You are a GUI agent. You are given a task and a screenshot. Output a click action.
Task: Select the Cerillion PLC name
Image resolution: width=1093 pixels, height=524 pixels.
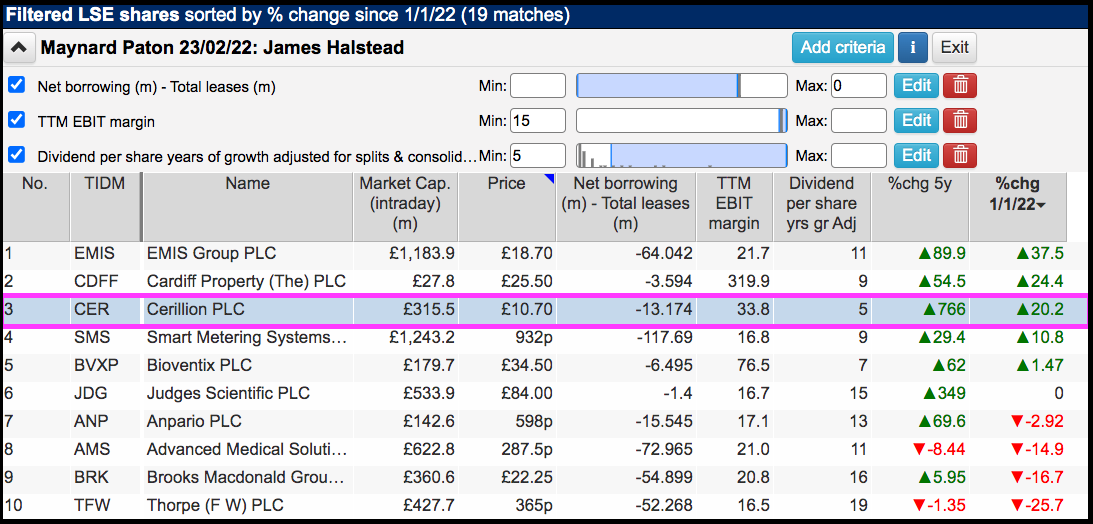pos(196,309)
